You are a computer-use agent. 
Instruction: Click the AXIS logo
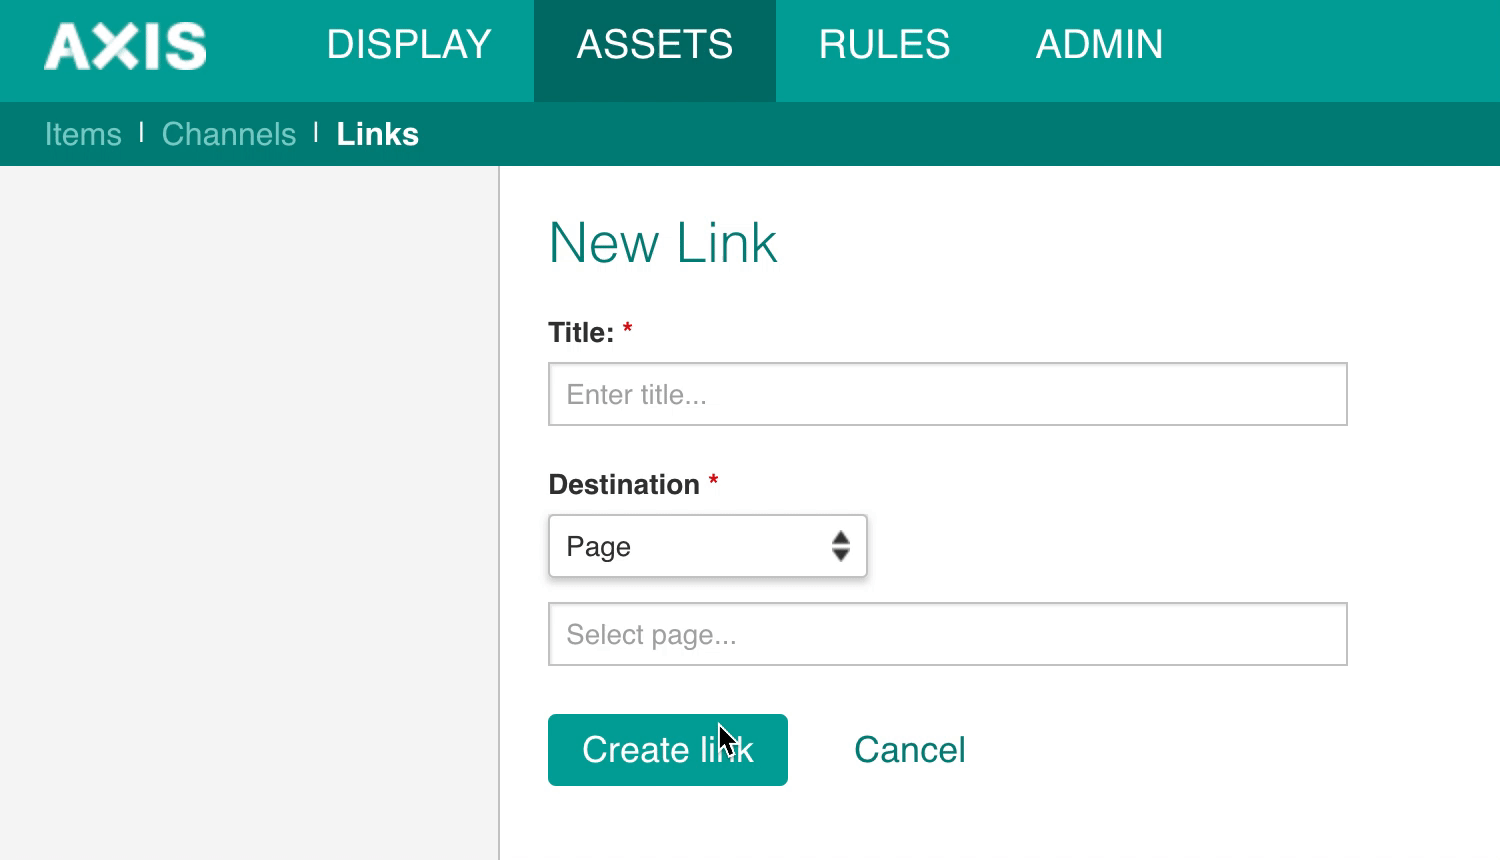(x=125, y=46)
